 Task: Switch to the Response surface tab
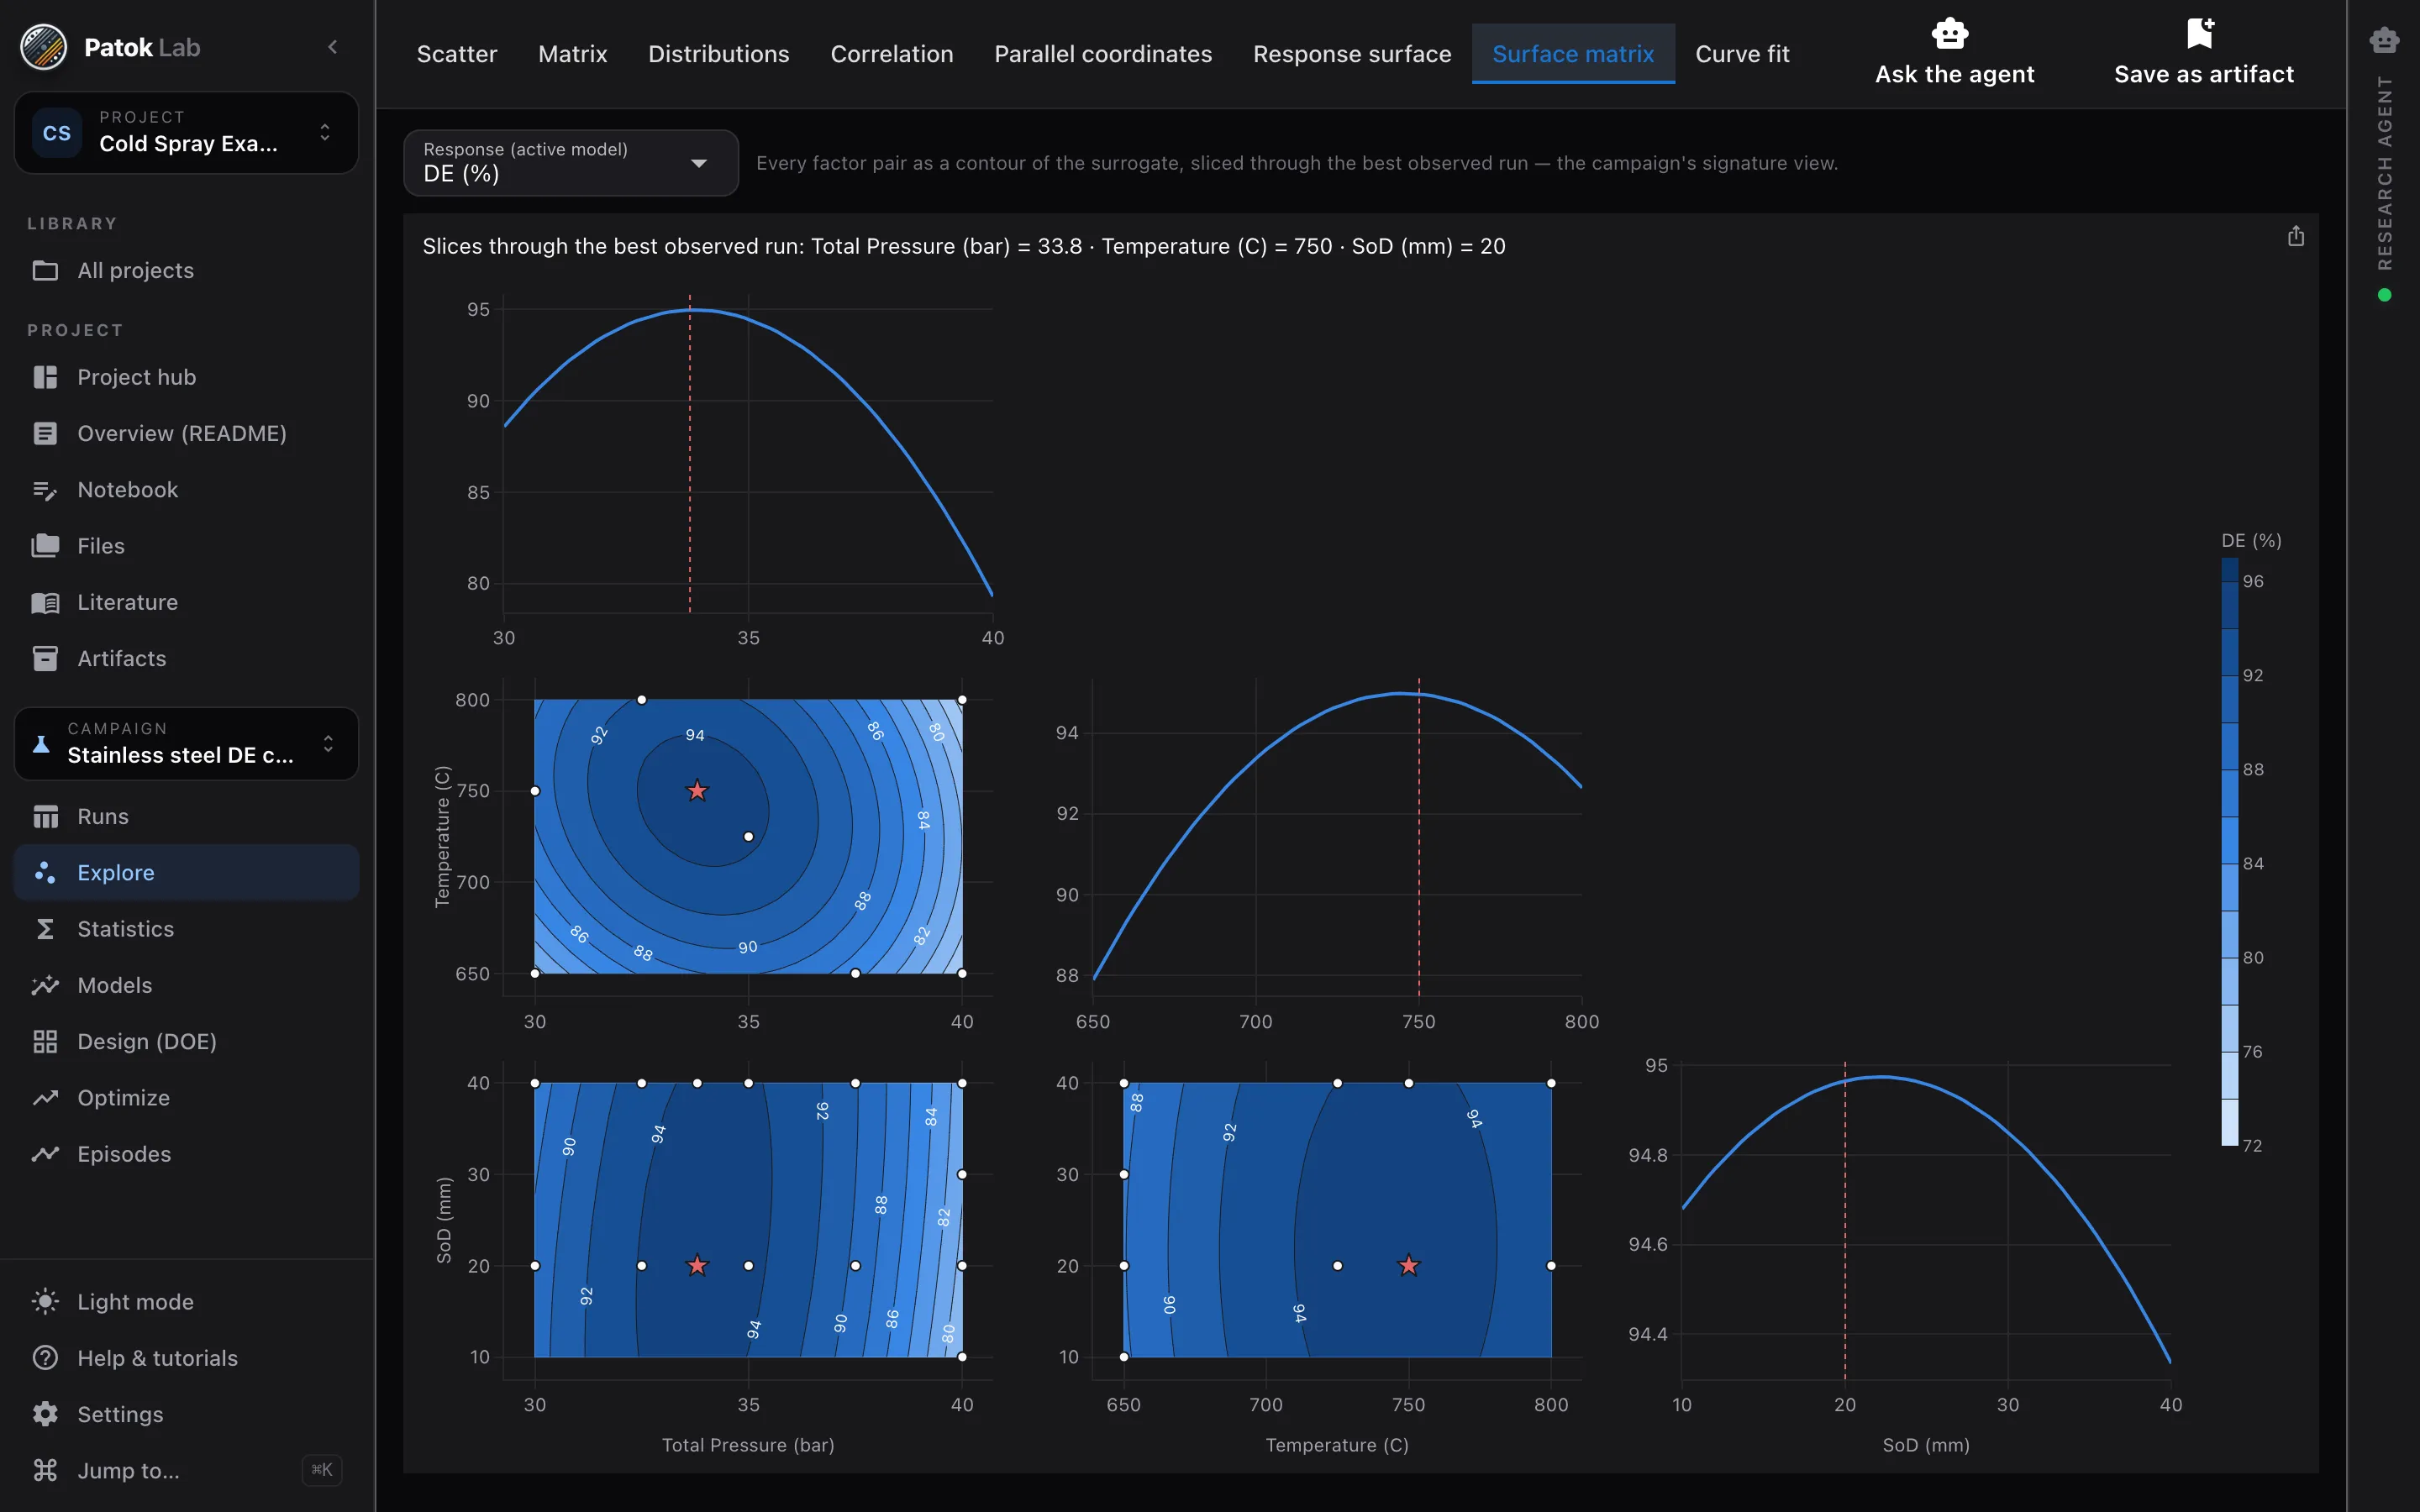click(x=1352, y=54)
